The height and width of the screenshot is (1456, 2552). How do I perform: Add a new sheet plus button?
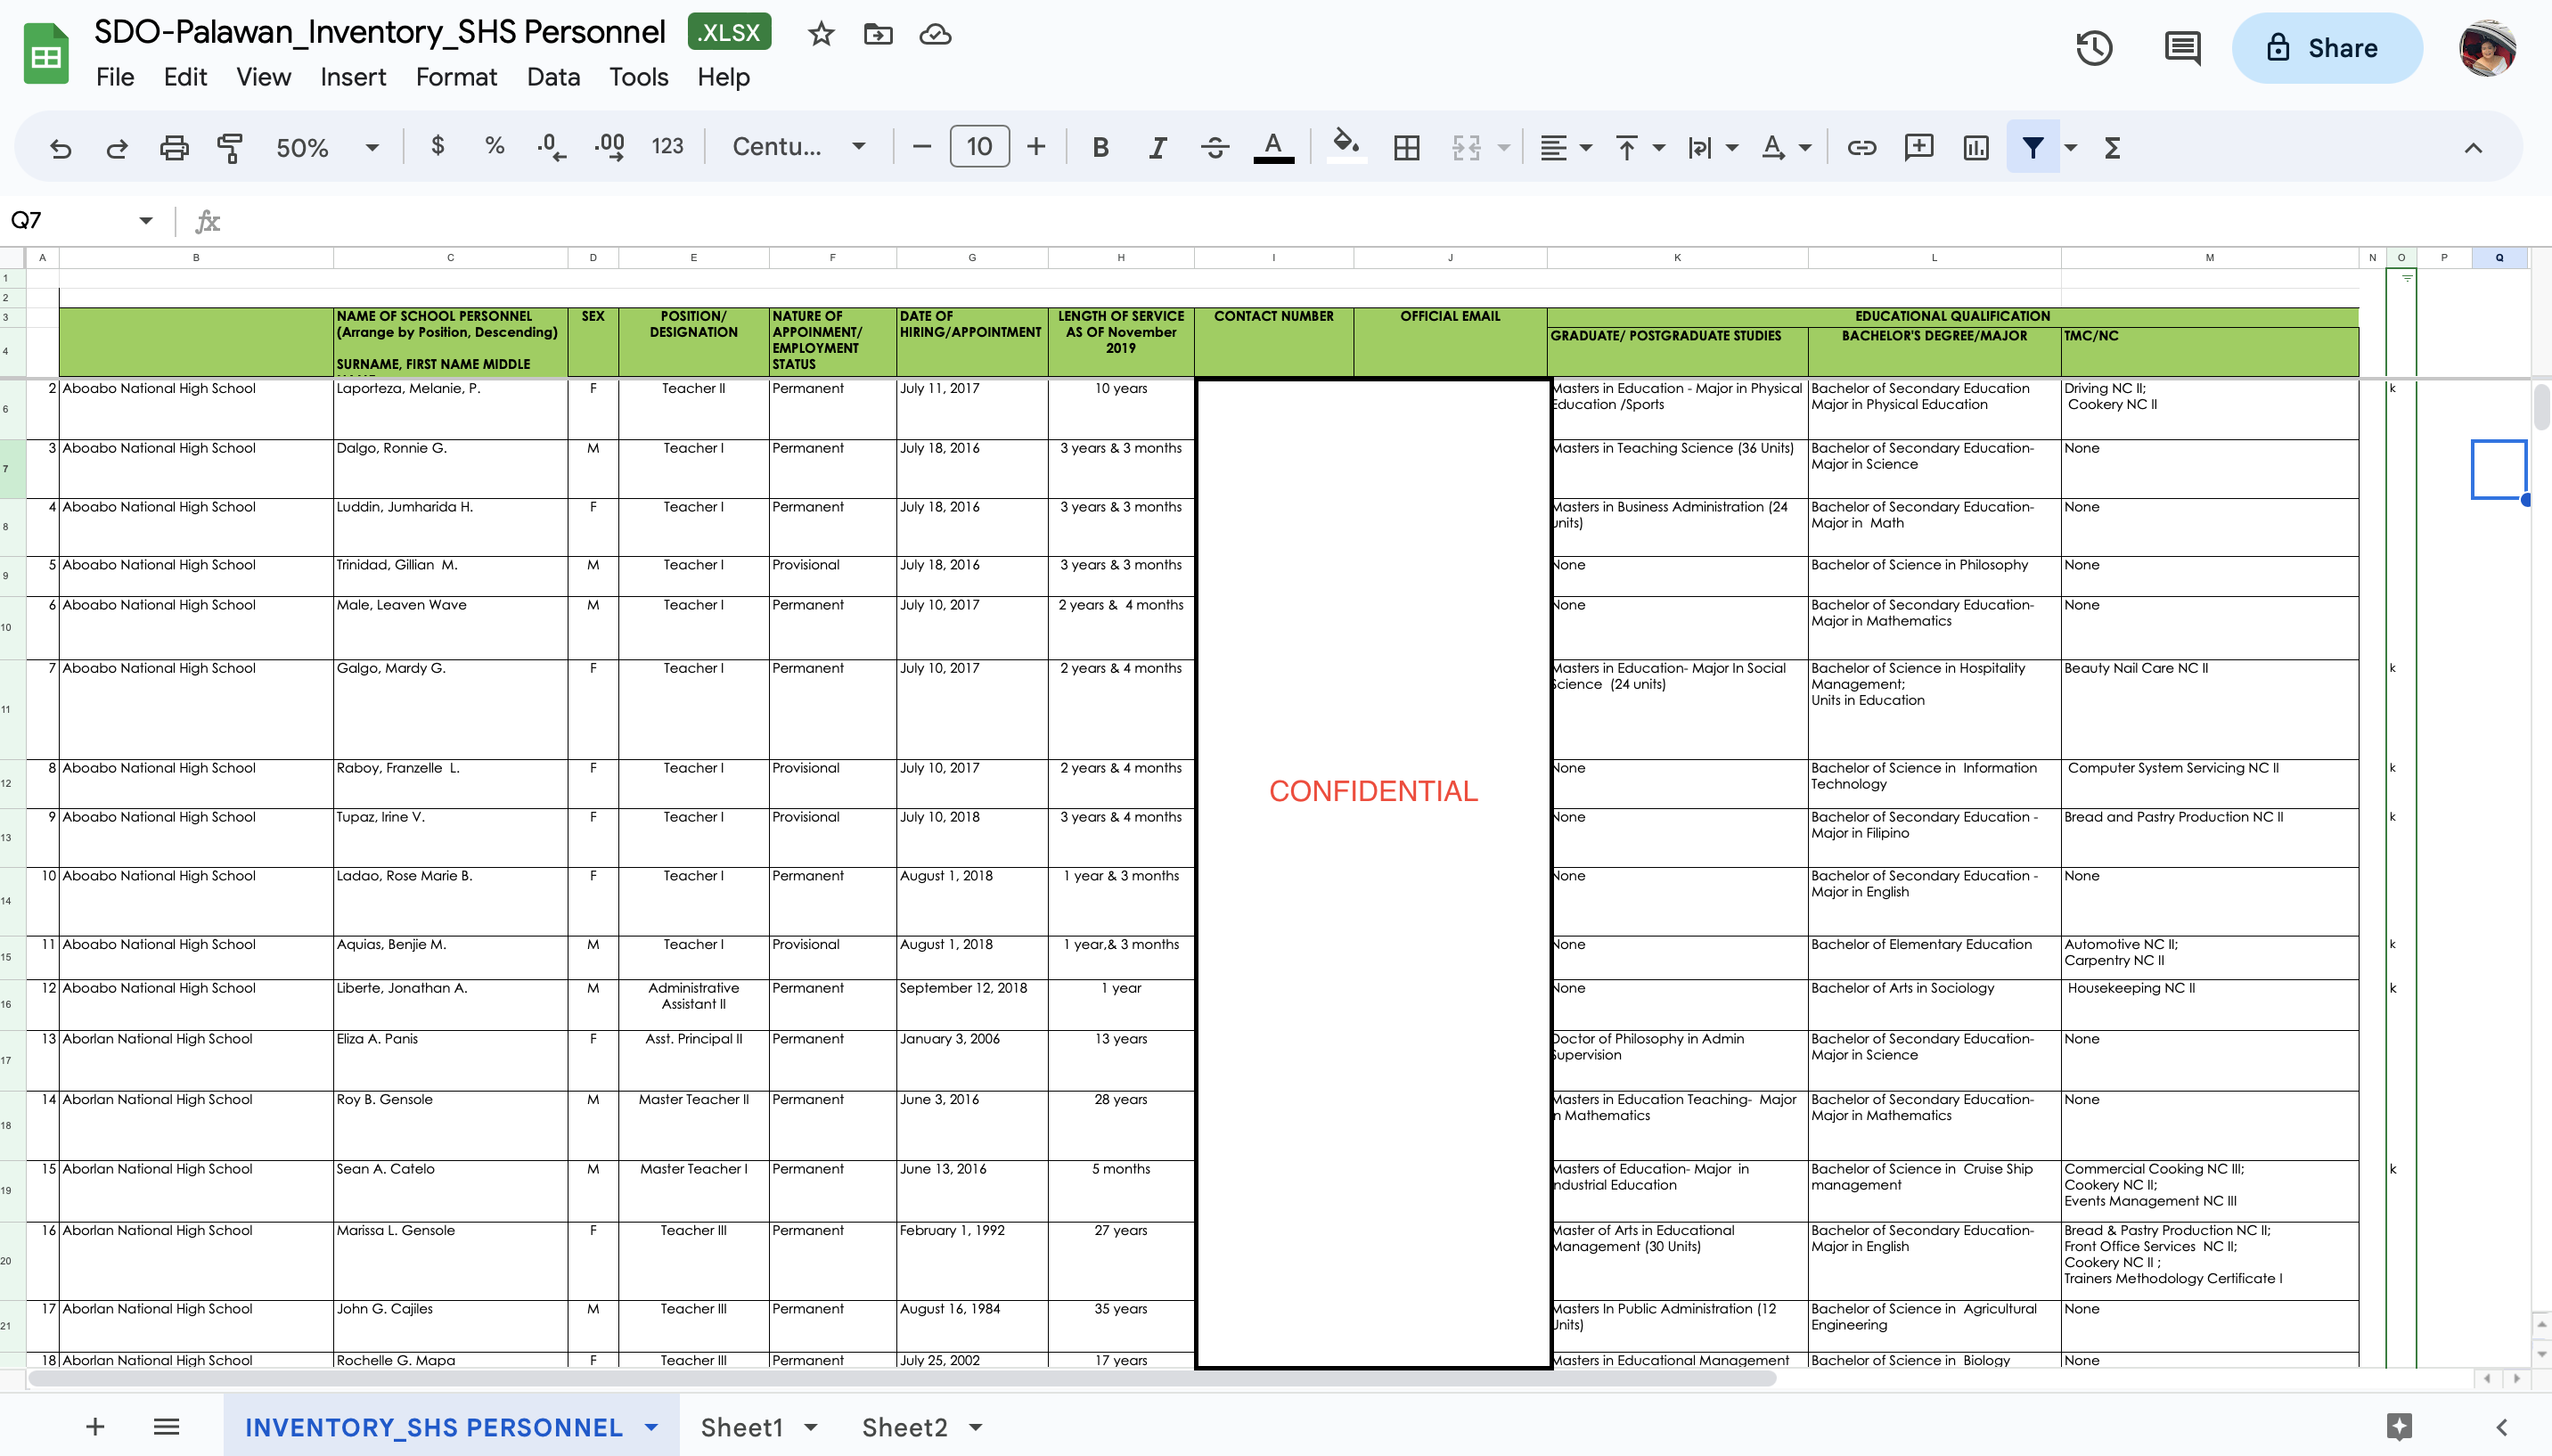[x=95, y=1427]
